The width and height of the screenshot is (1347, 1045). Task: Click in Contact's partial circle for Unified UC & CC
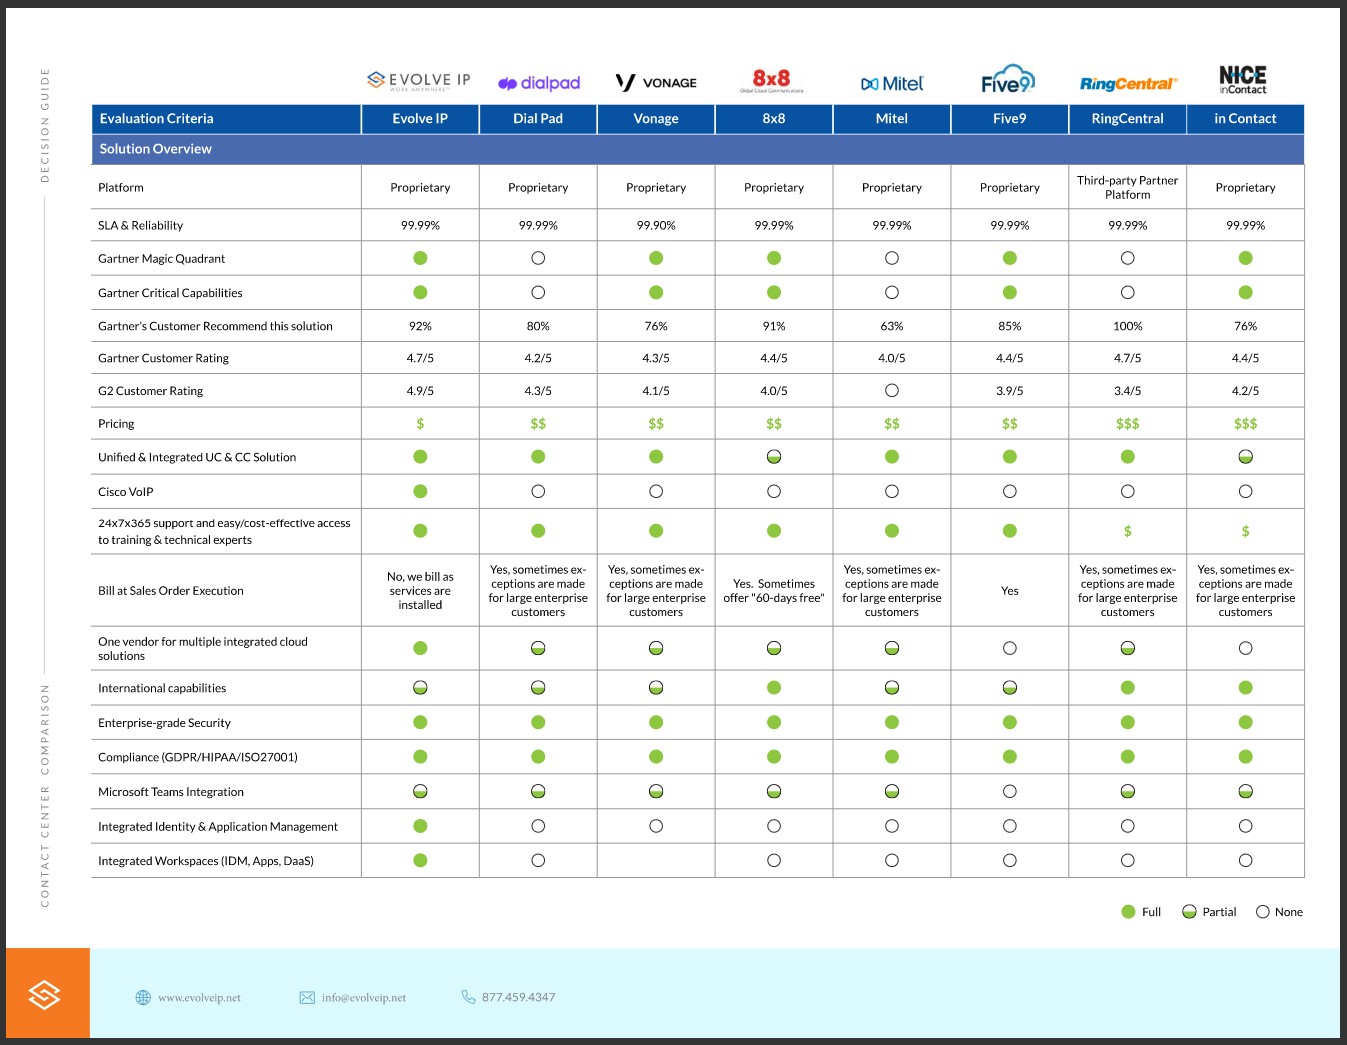[x=1245, y=457]
